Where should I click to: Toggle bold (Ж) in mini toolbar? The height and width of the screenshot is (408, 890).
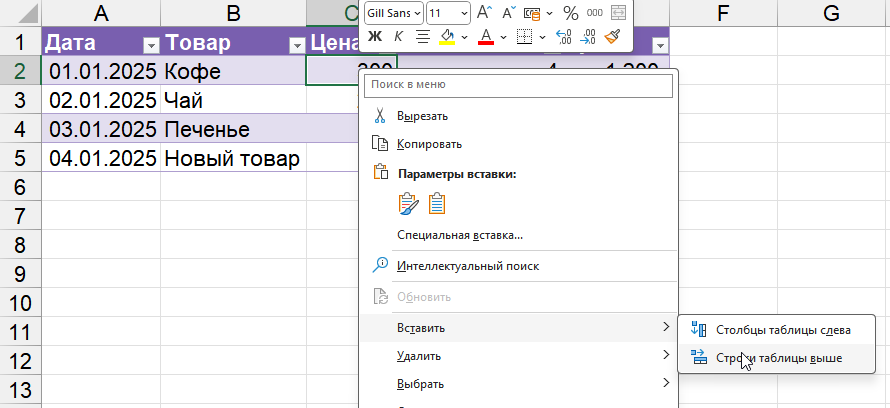click(375, 37)
